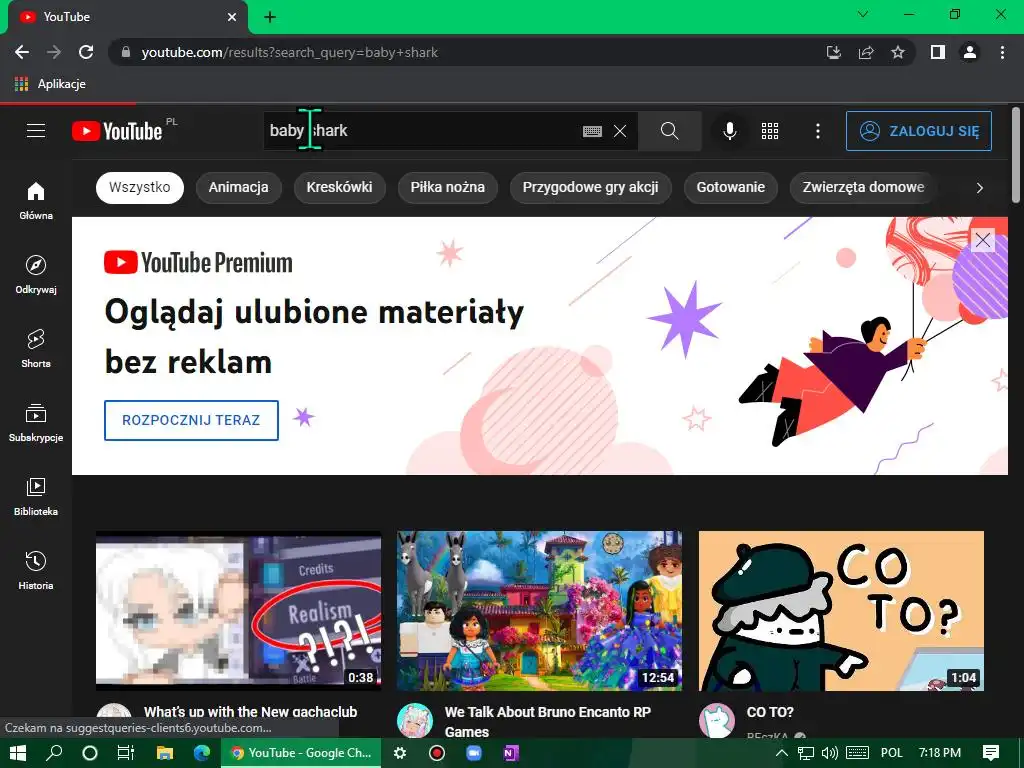Open Chrome three-dot menu
Image resolution: width=1024 pixels, height=768 pixels.
pos(1002,52)
